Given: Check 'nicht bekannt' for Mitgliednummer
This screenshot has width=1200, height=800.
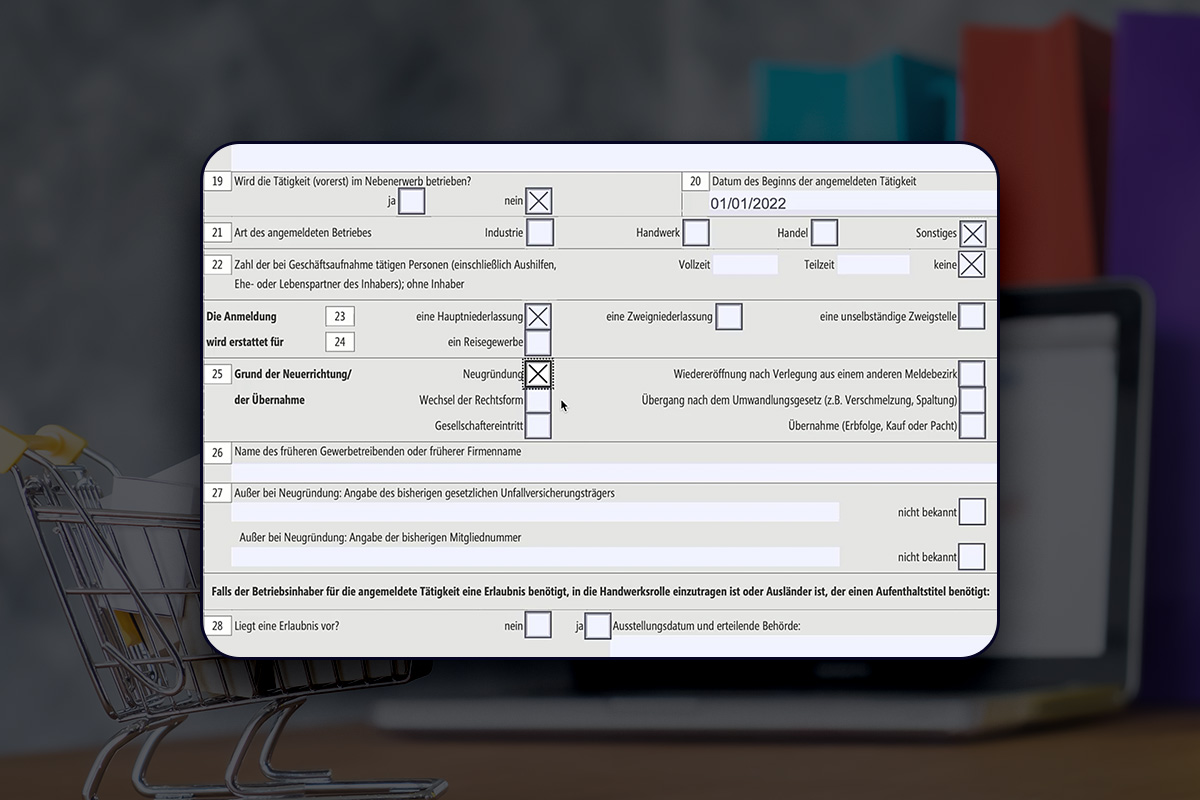Looking at the screenshot, I should (971, 556).
